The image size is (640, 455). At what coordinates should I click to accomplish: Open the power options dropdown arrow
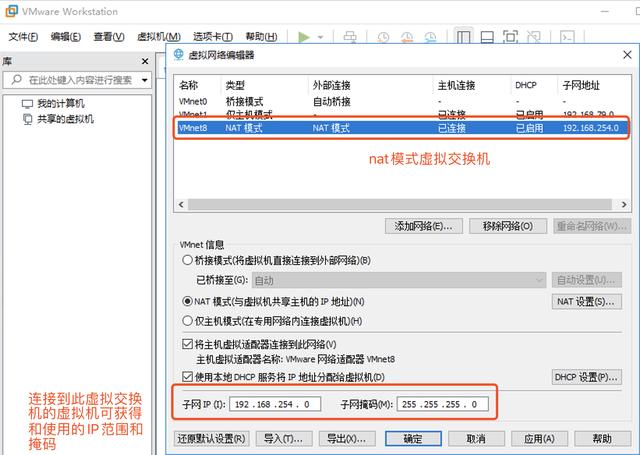click(320, 37)
